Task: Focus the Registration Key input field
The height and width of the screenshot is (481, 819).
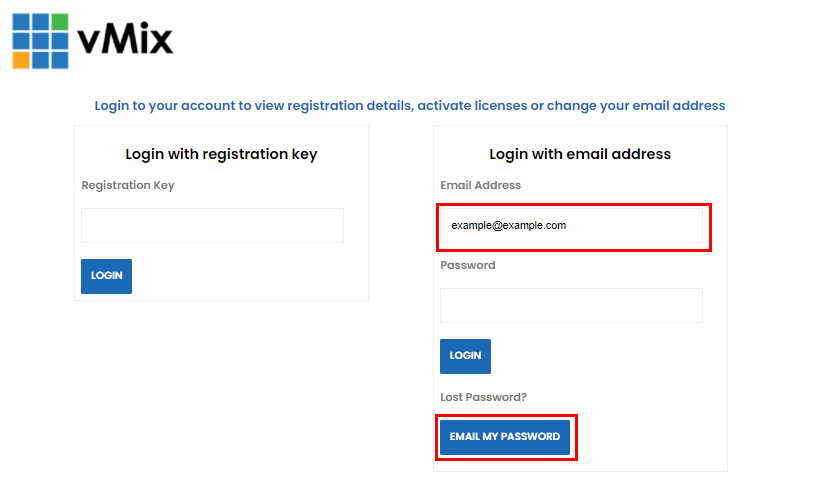Action: (x=212, y=225)
